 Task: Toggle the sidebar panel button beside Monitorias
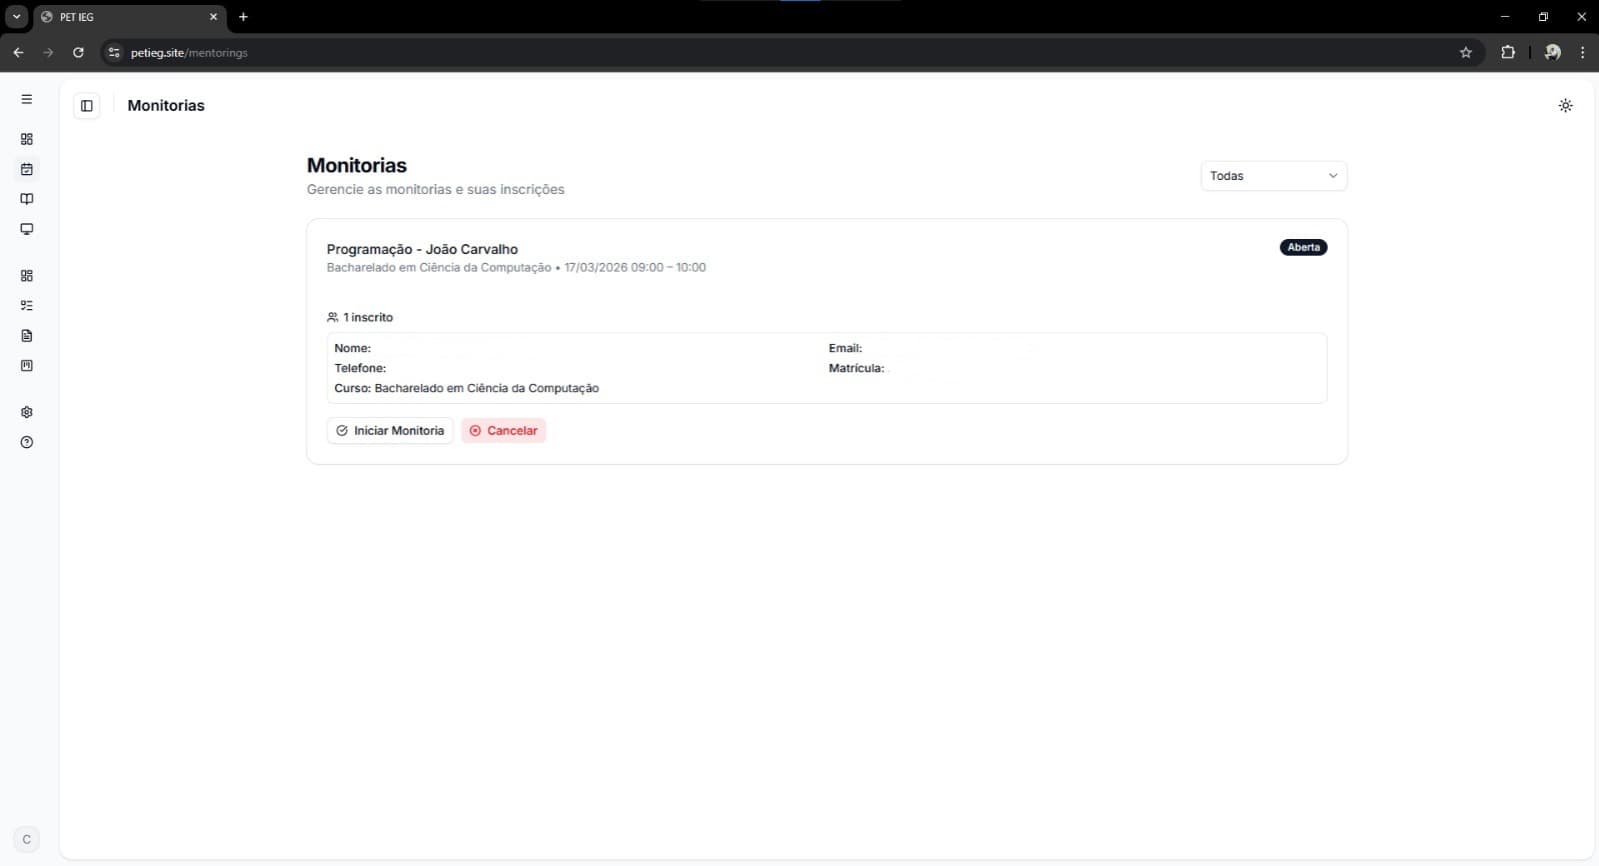pos(87,106)
